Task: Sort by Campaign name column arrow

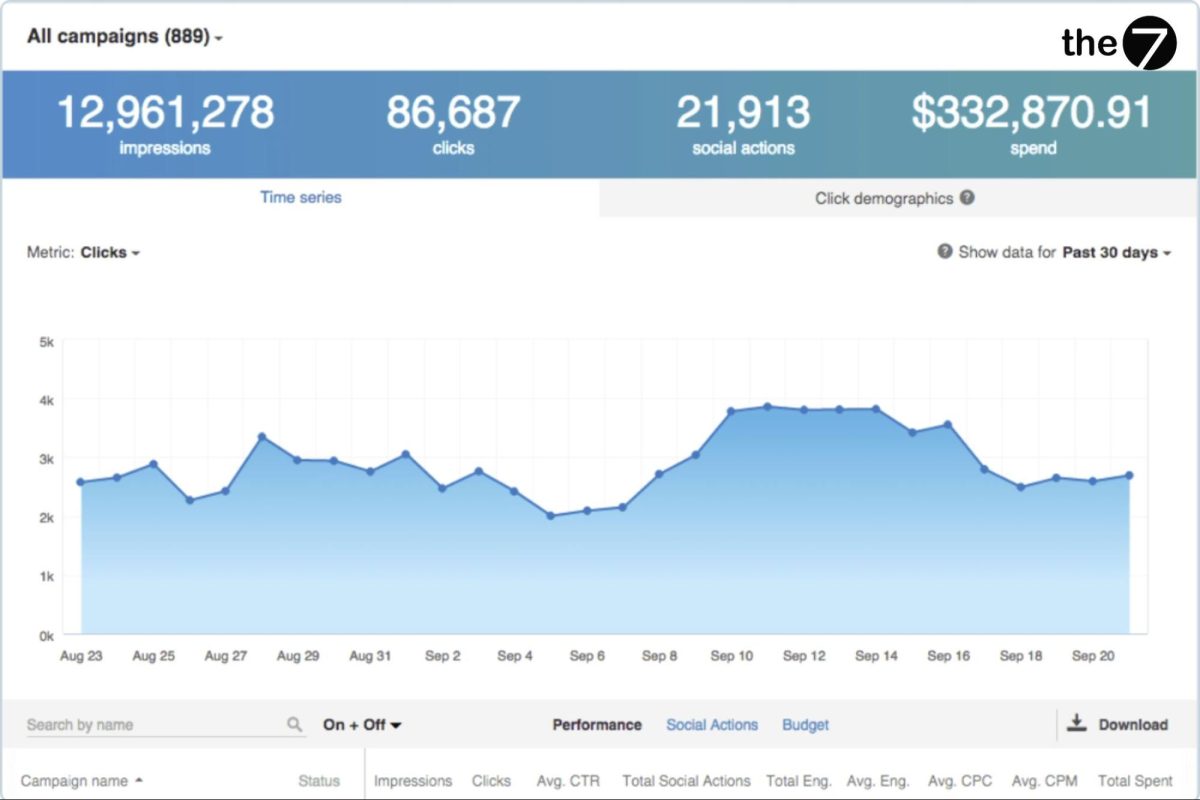Action: pyautogui.click(x=138, y=780)
